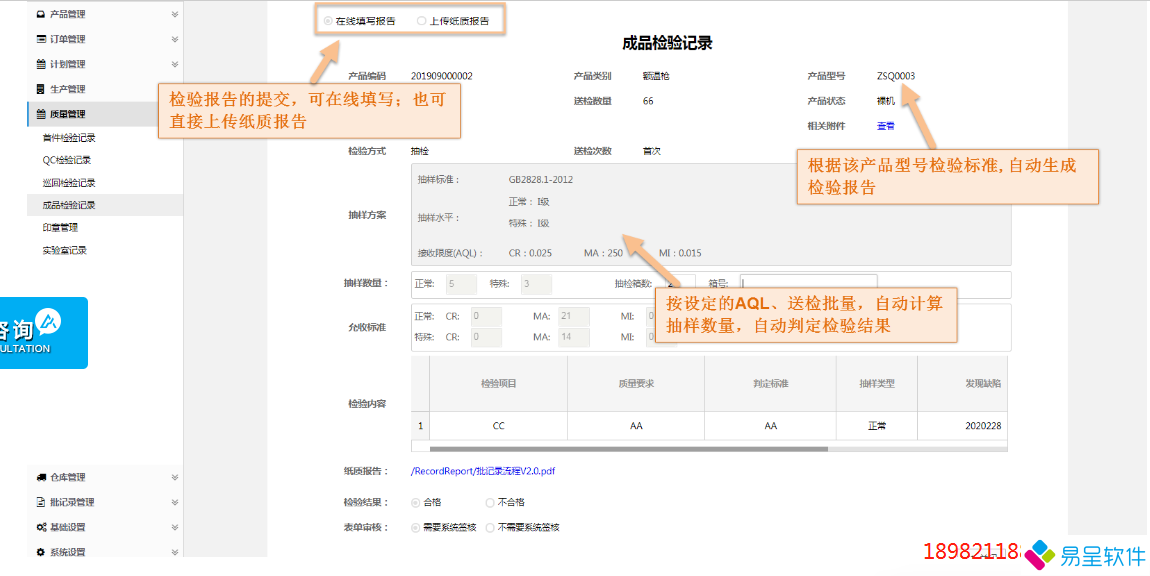This screenshot has width=1150, height=576.
Task: Mark inspection result as 不合格
Action: 490,503
